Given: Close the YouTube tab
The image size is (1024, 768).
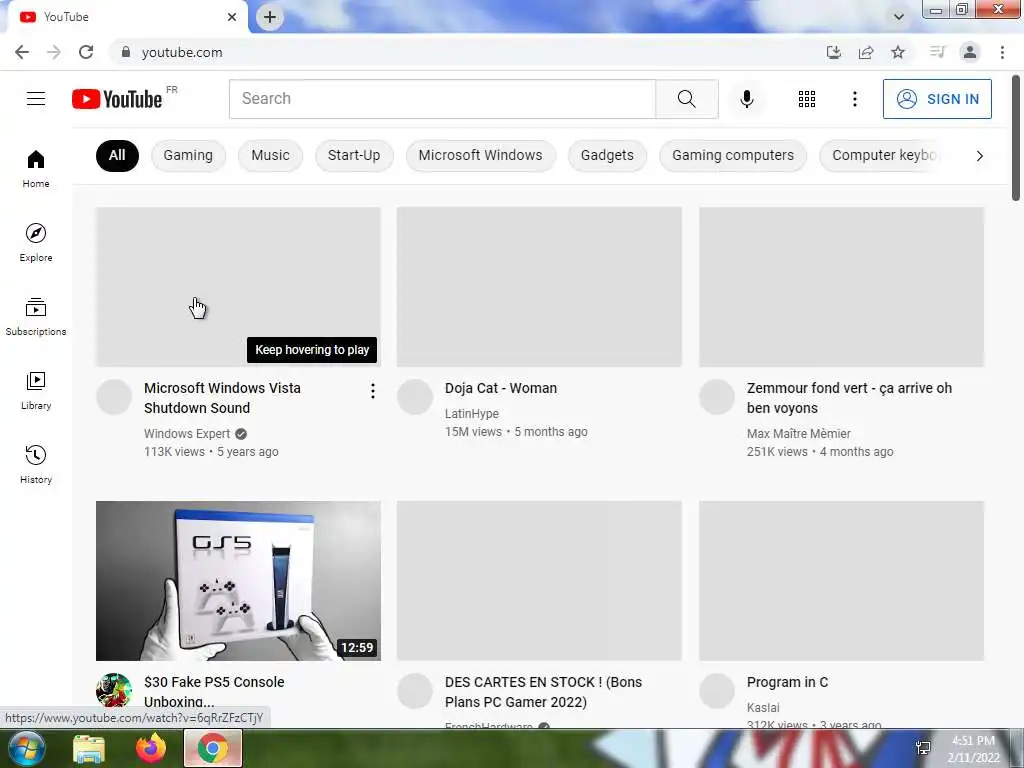Looking at the screenshot, I should [232, 17].
